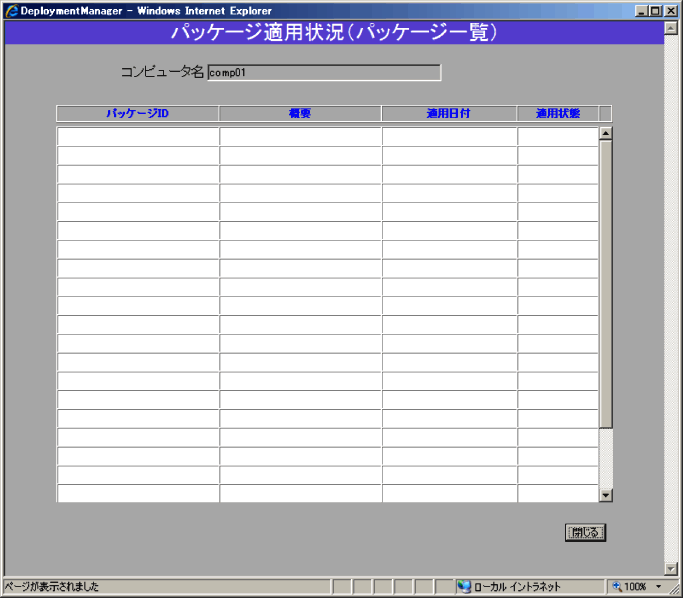Minimize the DeploymentManager window
This screenshot has height=598, width=683.
click(640, 11)
